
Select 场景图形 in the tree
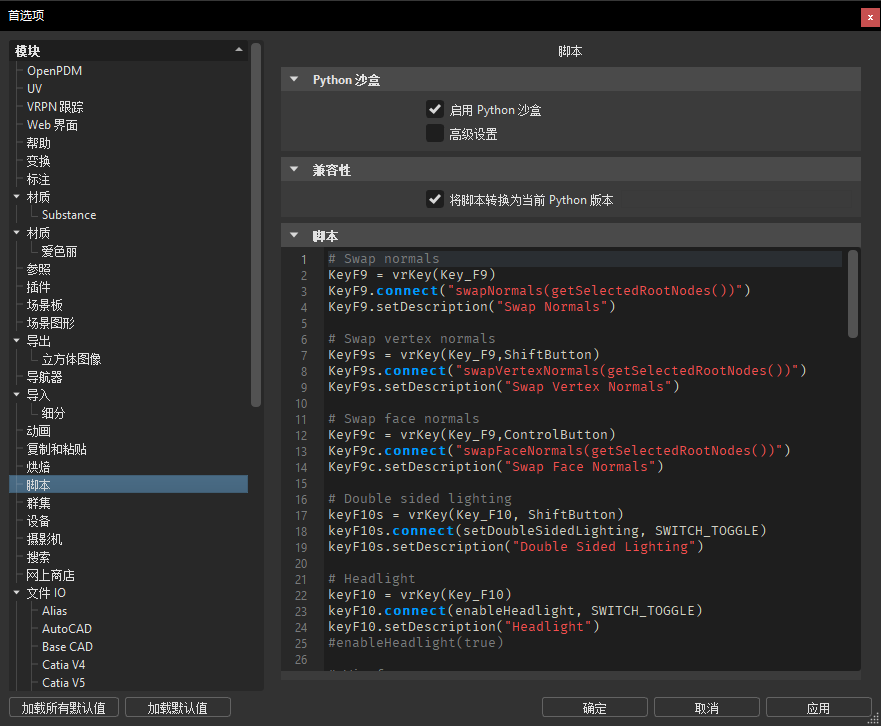click(x=51, y=323)
